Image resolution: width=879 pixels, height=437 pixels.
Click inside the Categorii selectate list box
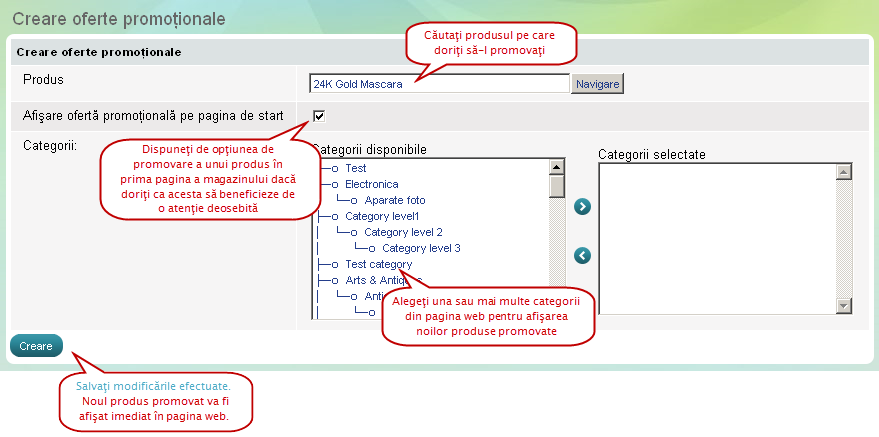pyautogui.click(x=715, y=238)
